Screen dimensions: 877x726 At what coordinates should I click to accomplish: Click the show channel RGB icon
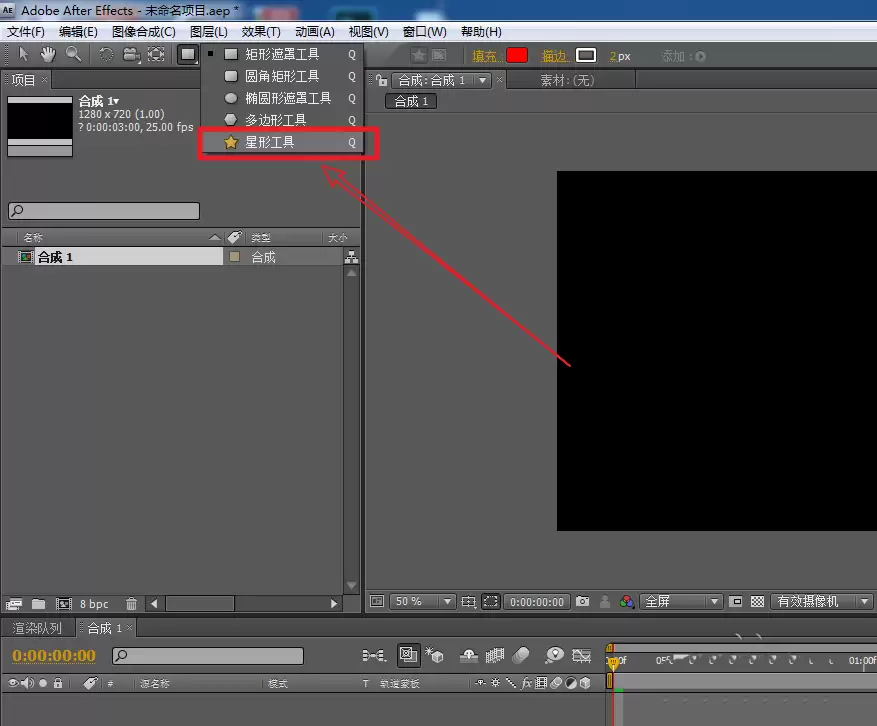[626, 601]
